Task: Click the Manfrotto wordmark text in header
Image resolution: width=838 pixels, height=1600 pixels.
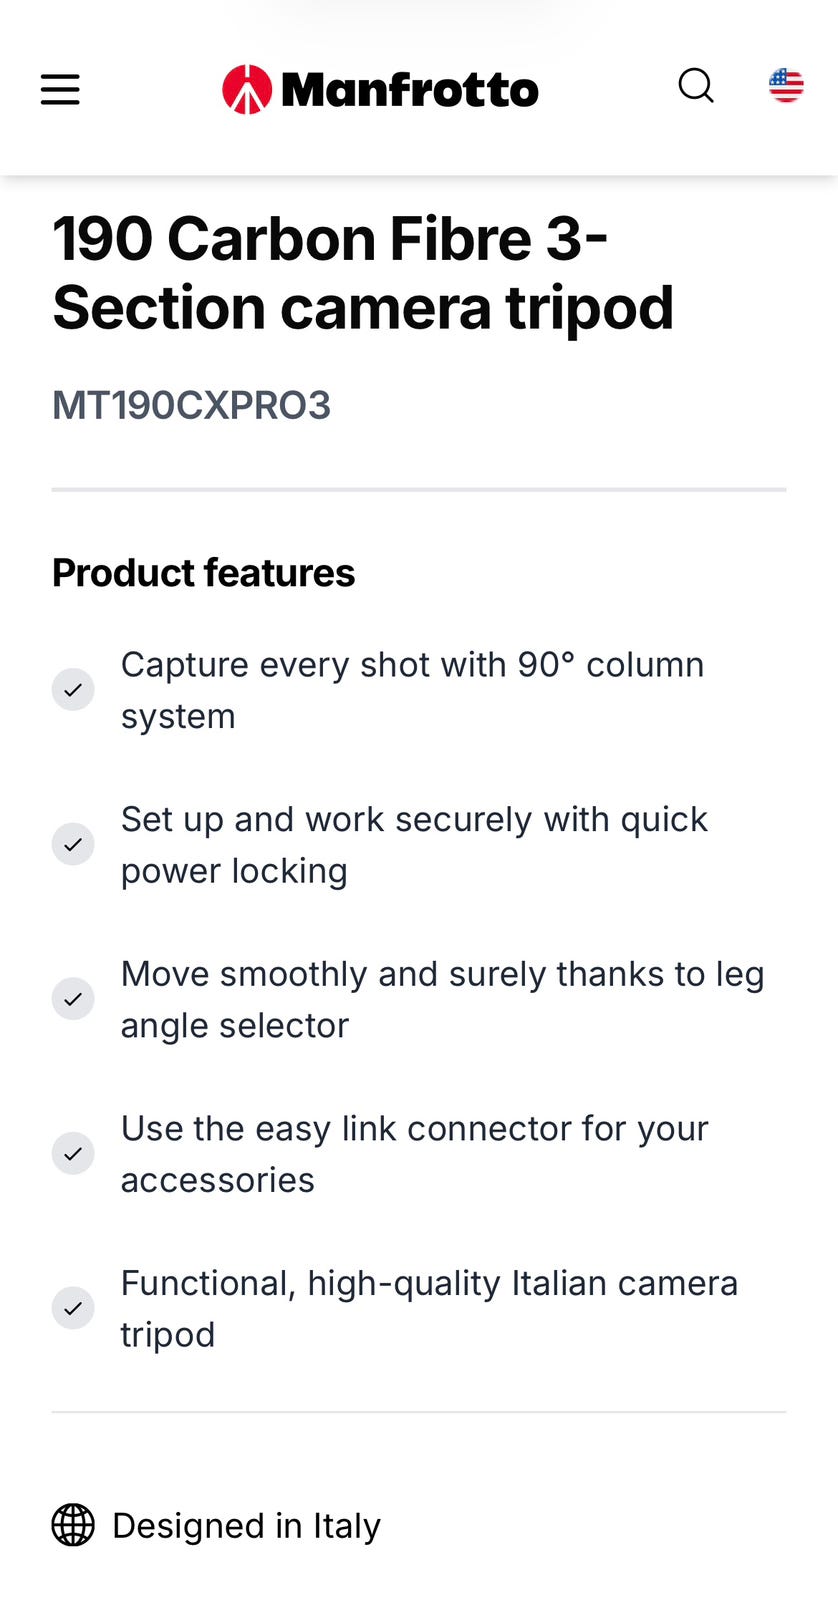Action: pos(410,90)
